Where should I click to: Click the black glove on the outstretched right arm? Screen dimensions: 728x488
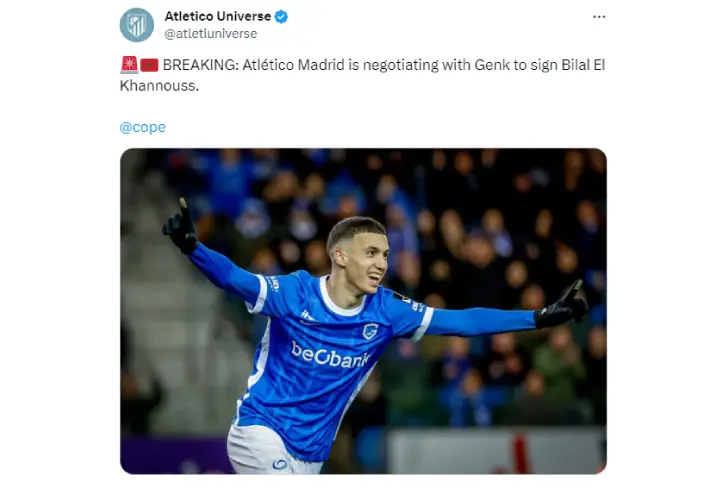click(x=561, y=305)
